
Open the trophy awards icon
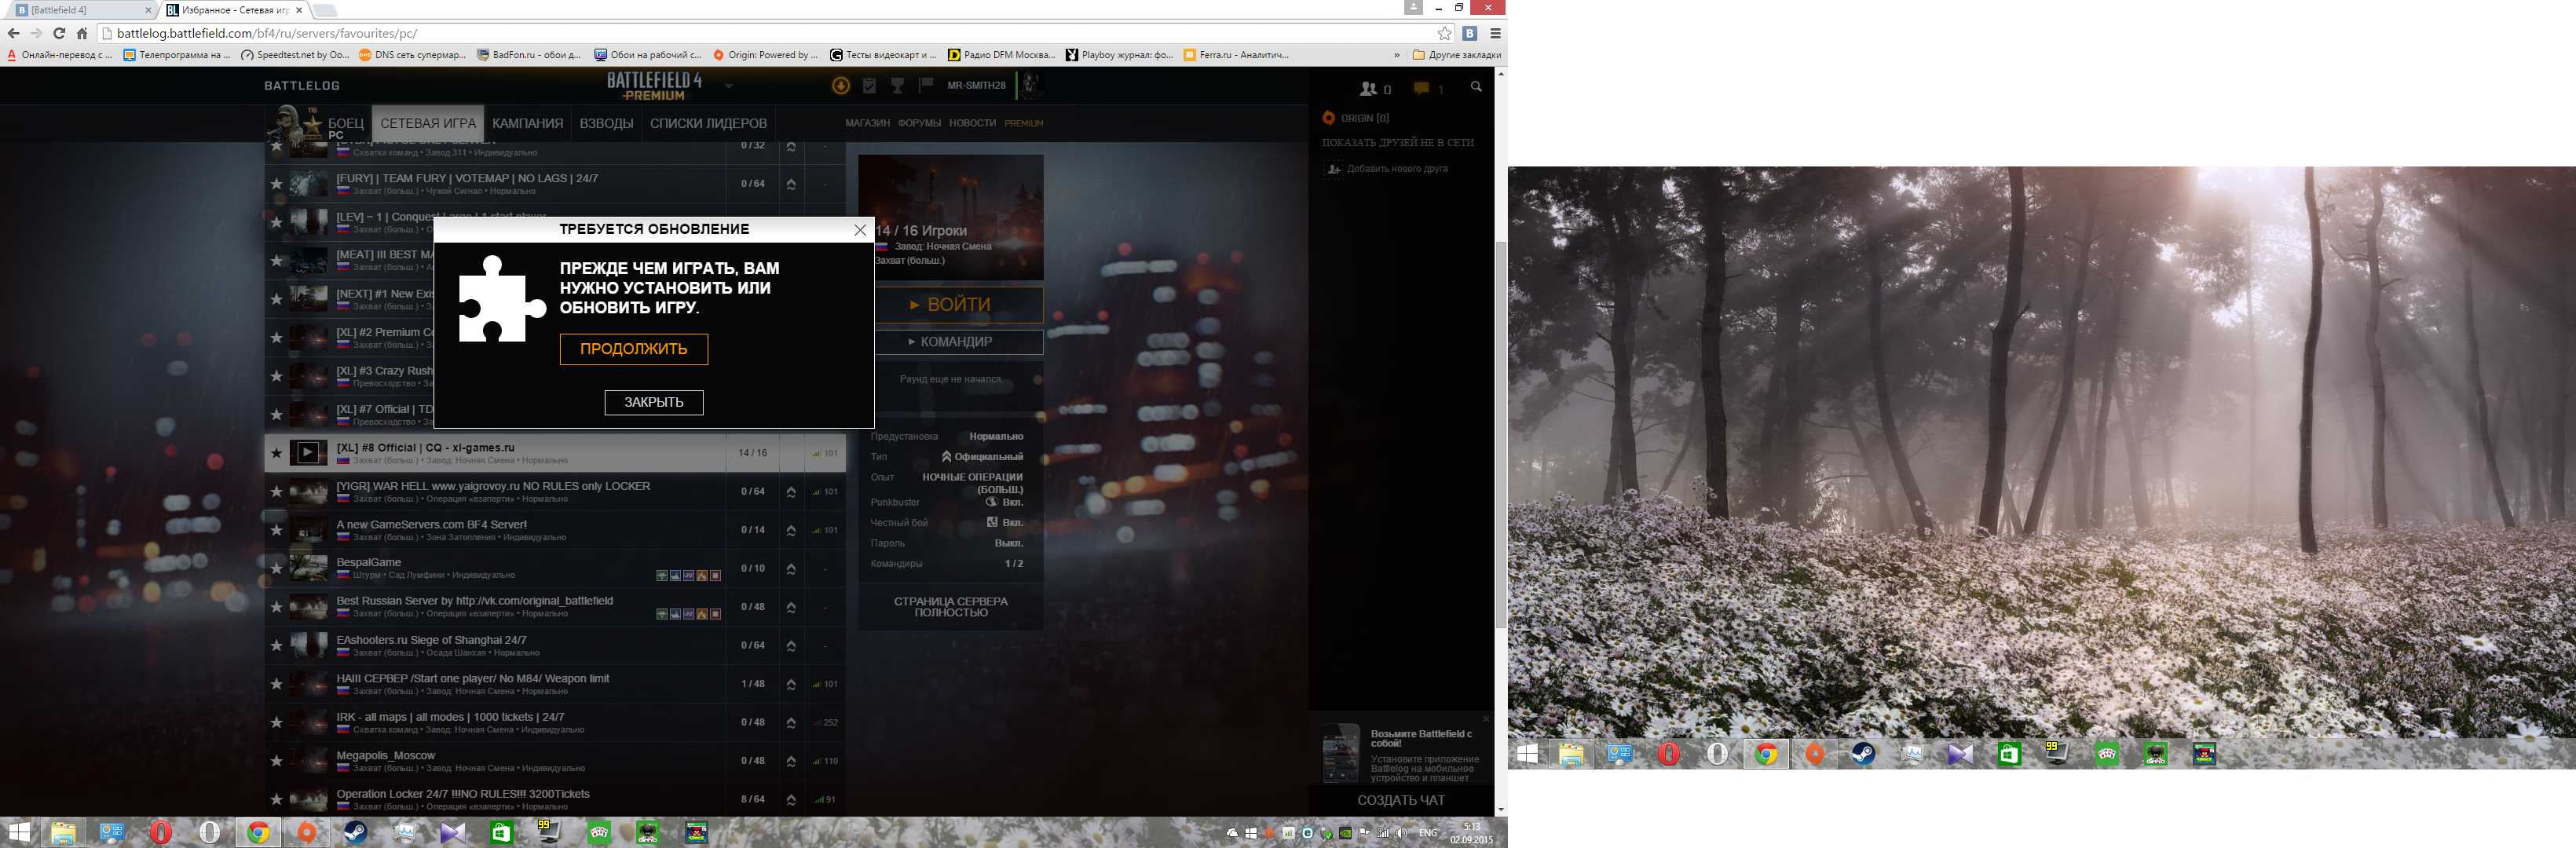point(897,86)
